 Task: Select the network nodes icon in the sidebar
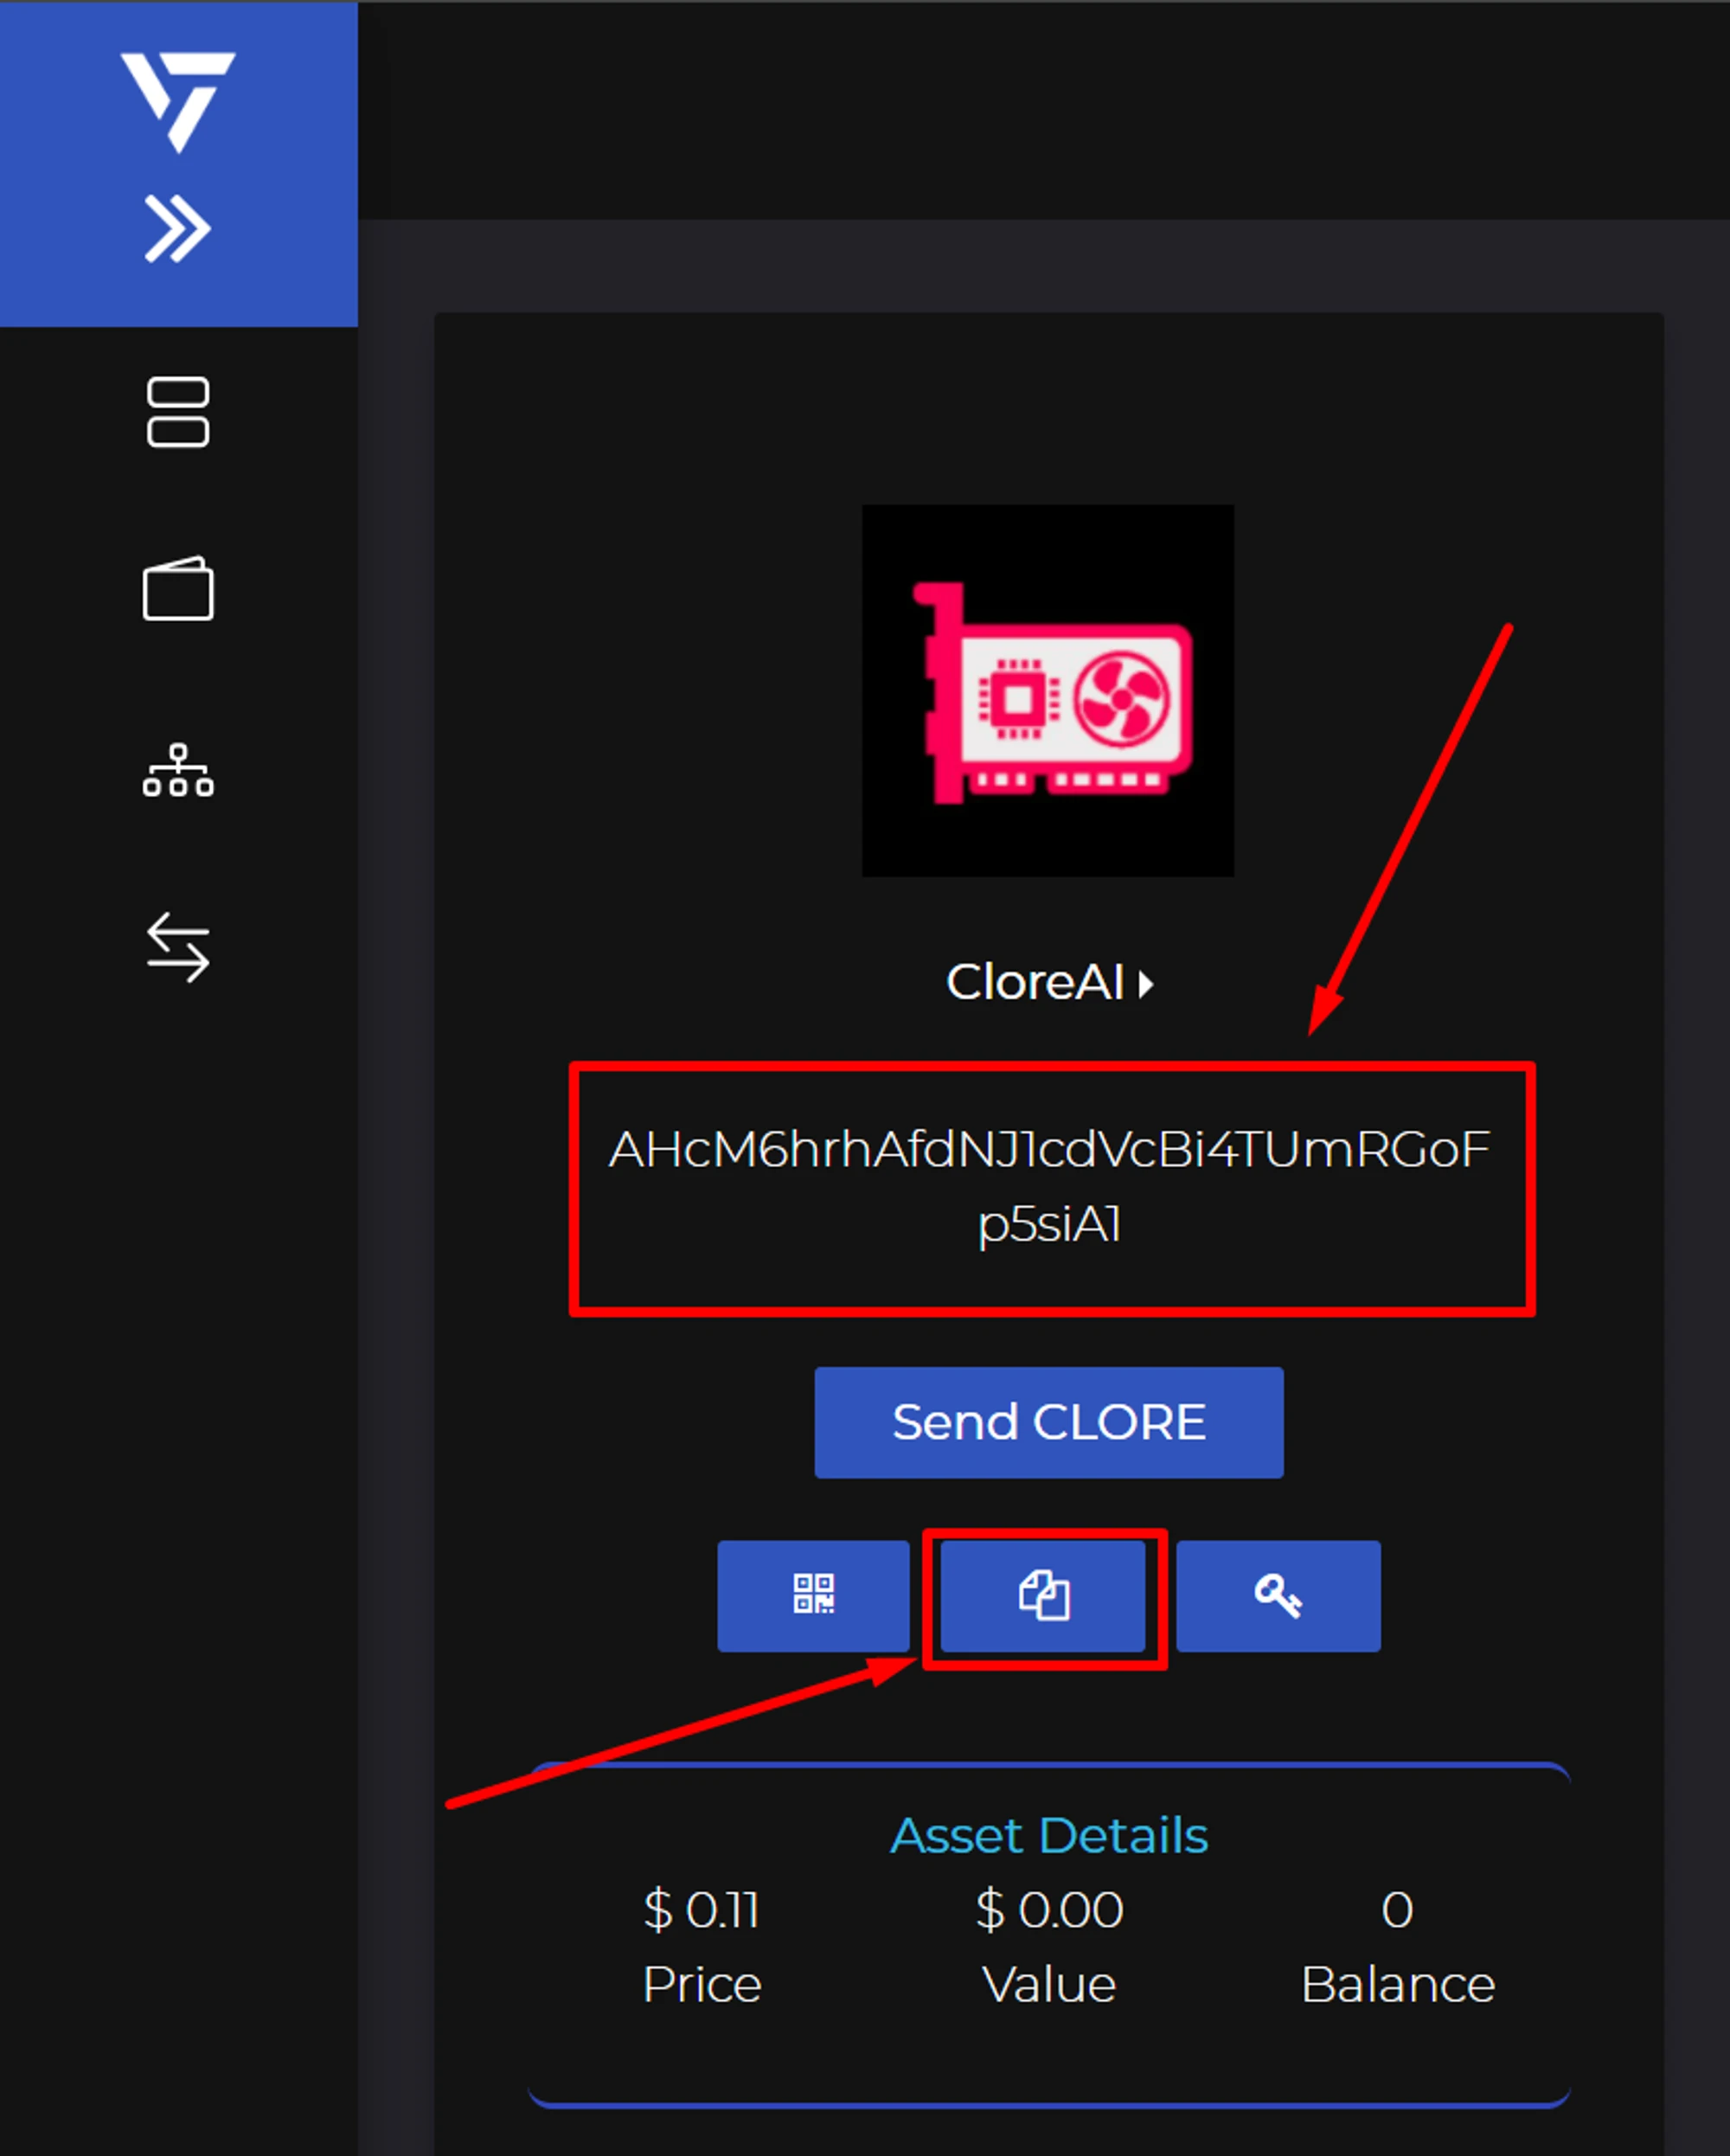[178, 770]
